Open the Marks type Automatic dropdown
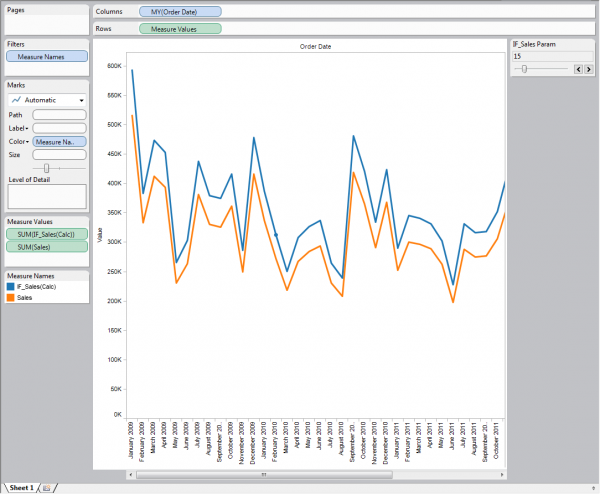The image size is (600, 494). pyautogui.click(x=82, y=100)
